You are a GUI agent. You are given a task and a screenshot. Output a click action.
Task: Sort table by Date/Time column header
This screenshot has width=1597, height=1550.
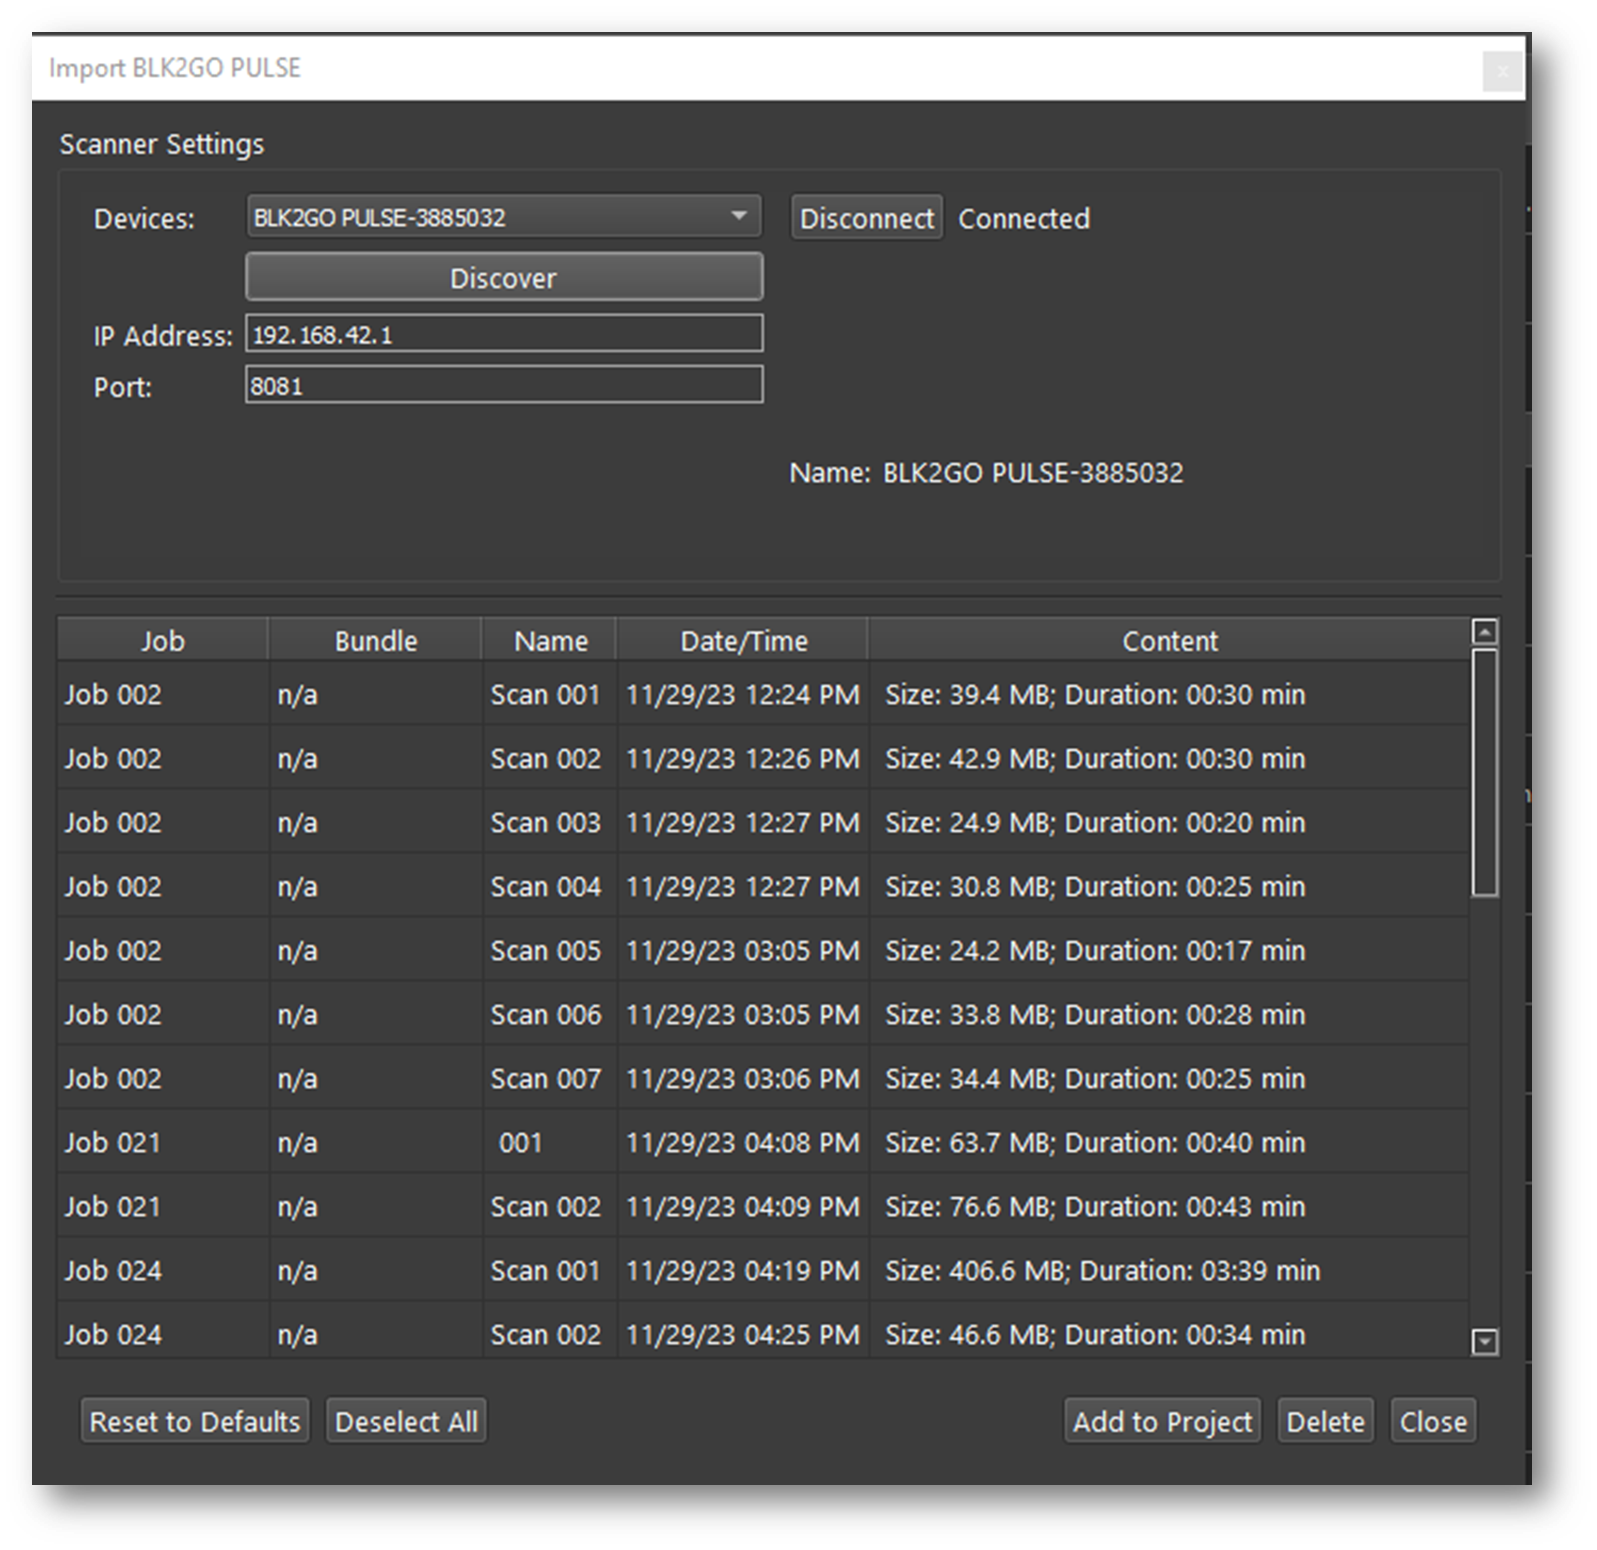[x=743, y=641]
